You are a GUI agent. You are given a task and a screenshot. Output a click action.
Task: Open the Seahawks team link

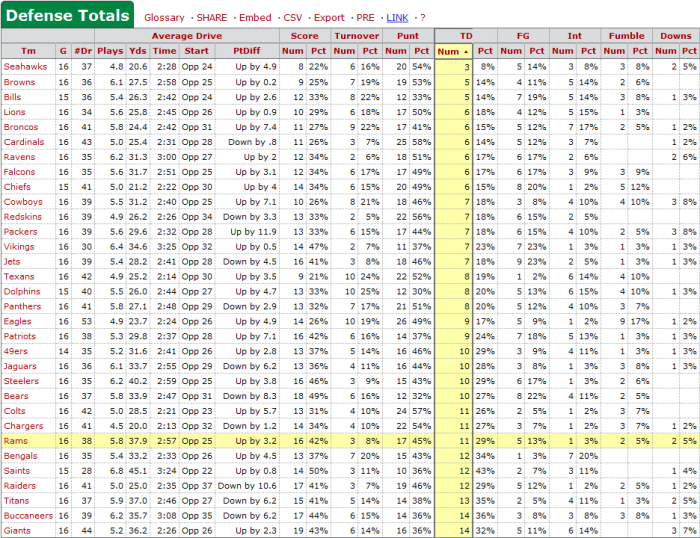click(25, 67)
